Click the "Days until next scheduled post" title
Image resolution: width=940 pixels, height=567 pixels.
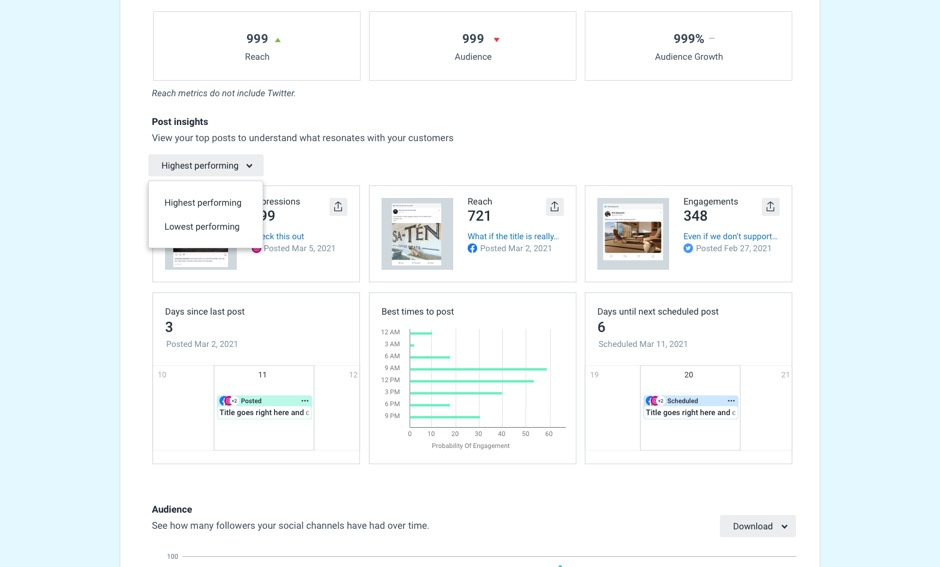coord(658,312)
